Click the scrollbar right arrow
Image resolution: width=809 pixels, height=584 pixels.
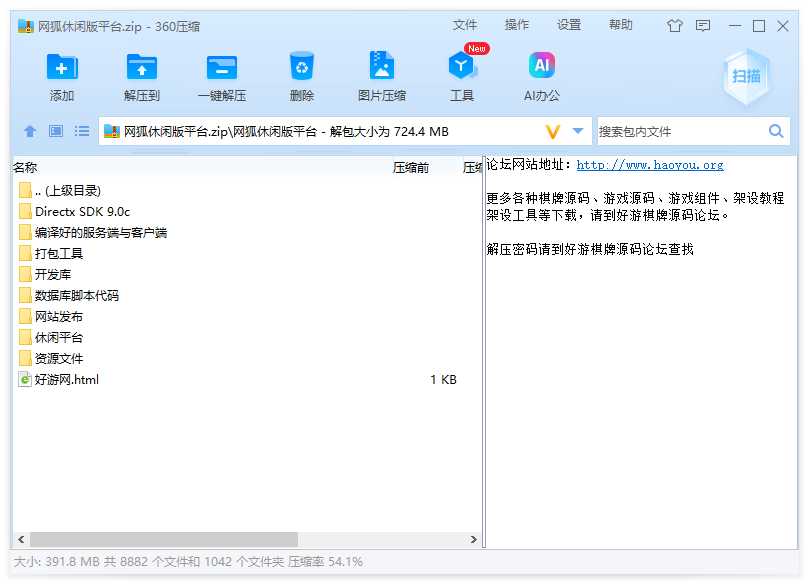point(474,540)
